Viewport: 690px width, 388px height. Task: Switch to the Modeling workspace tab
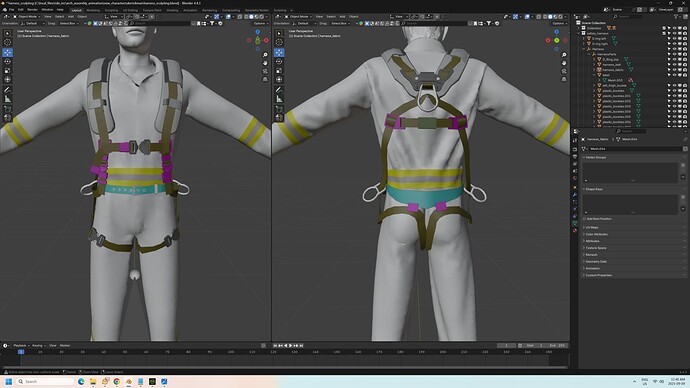(x=93, y=10)
